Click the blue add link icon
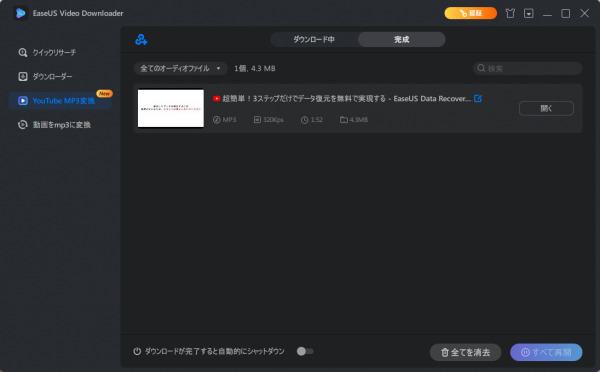This screenshot has height=372, width=600. pos(141,39)
